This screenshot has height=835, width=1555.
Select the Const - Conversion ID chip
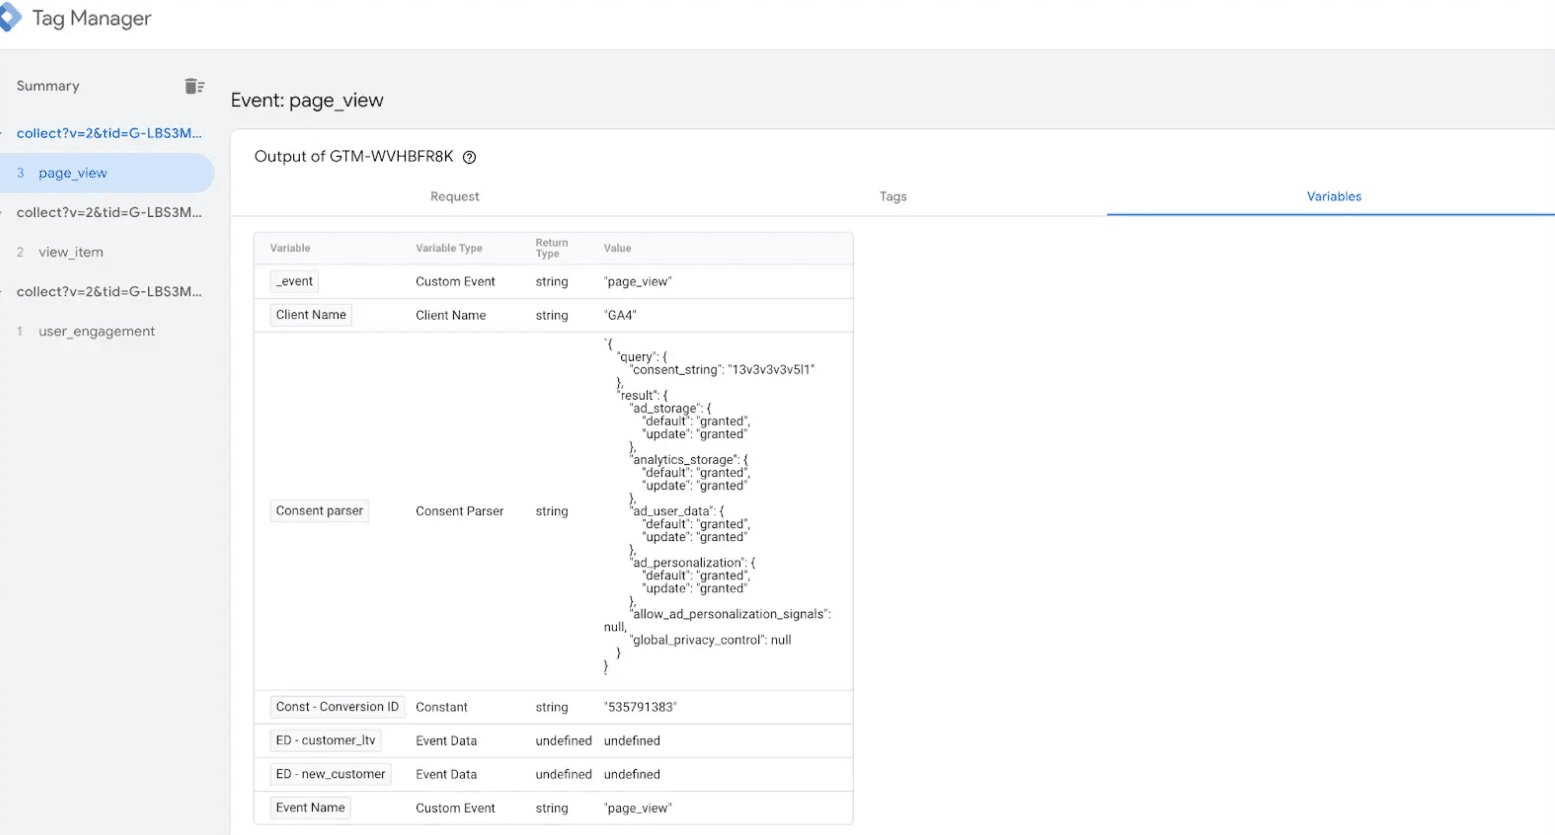(x=336, y=707)
